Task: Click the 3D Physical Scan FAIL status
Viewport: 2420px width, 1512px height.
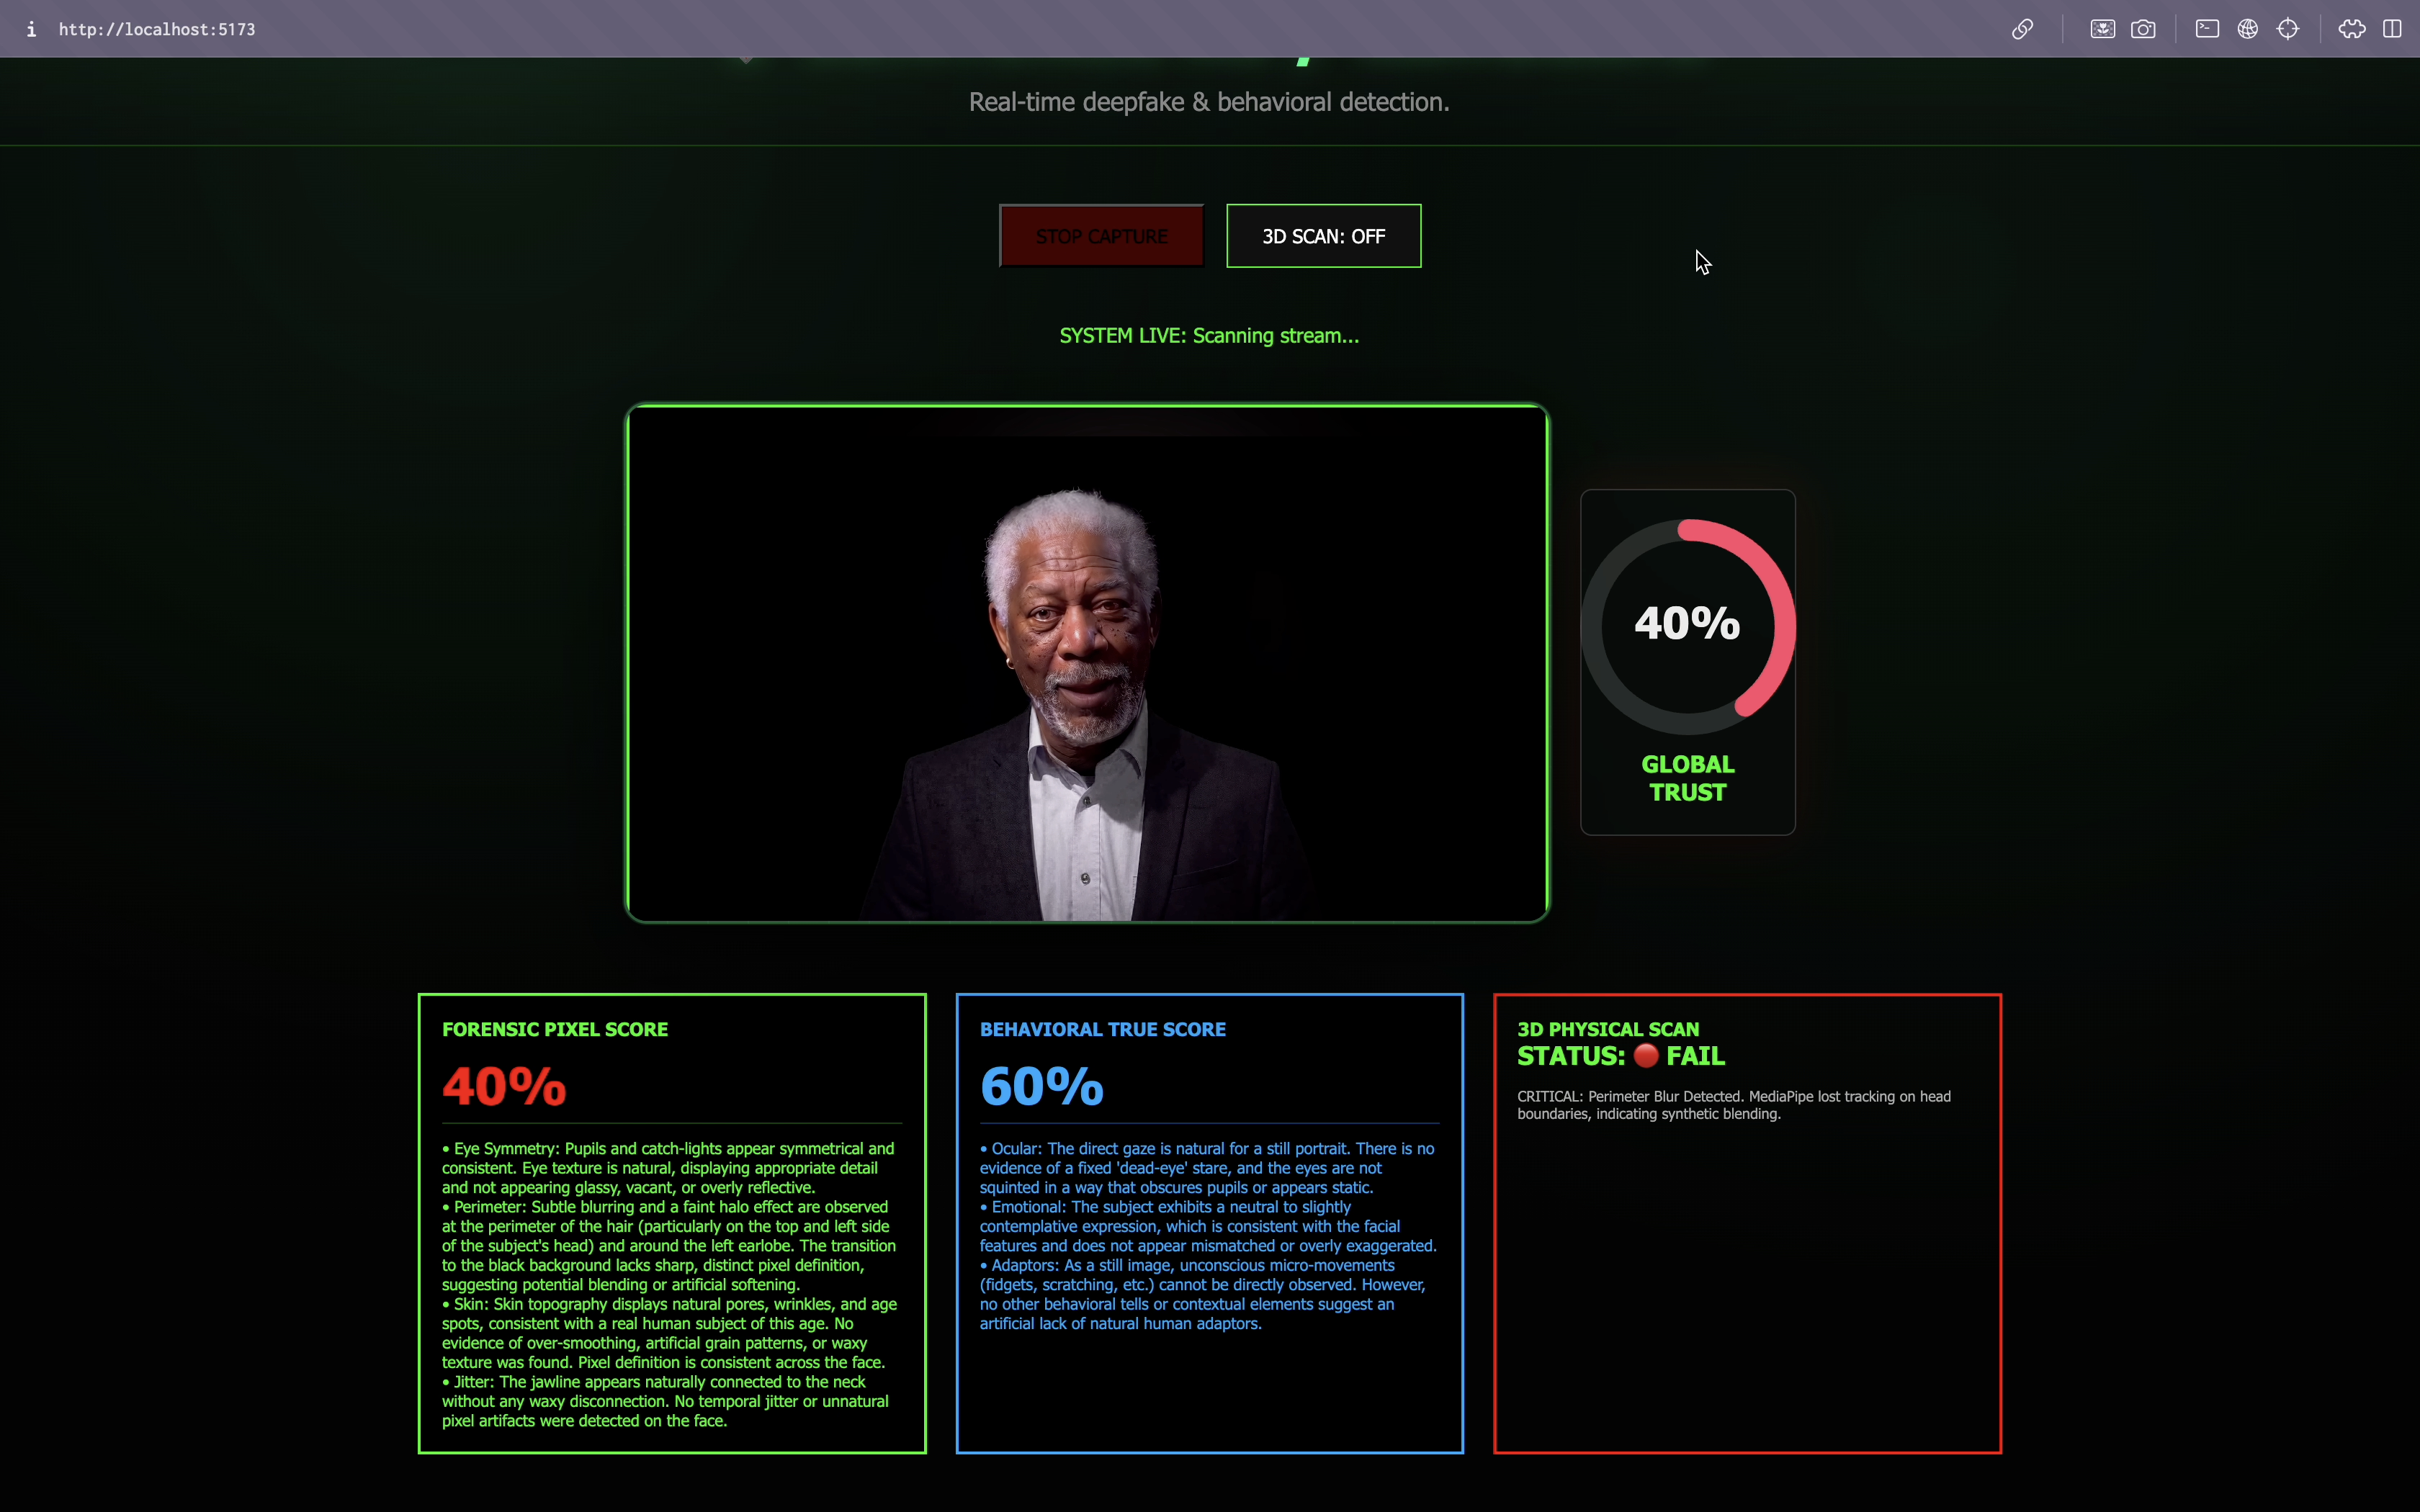Action: point(1621,1056)
